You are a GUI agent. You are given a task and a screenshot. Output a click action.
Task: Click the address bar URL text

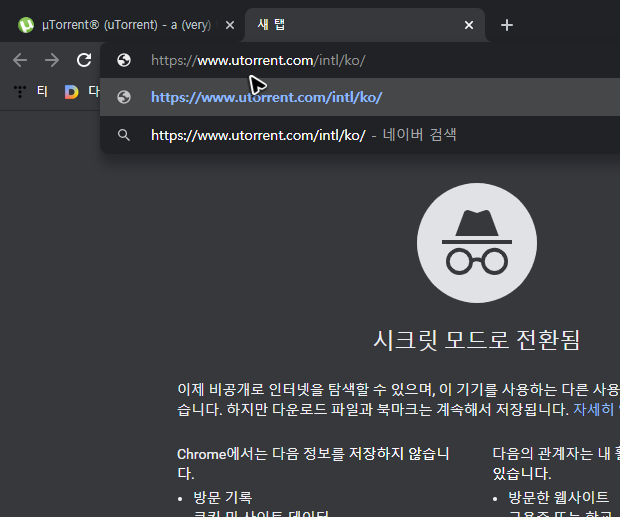click(258, 60)
